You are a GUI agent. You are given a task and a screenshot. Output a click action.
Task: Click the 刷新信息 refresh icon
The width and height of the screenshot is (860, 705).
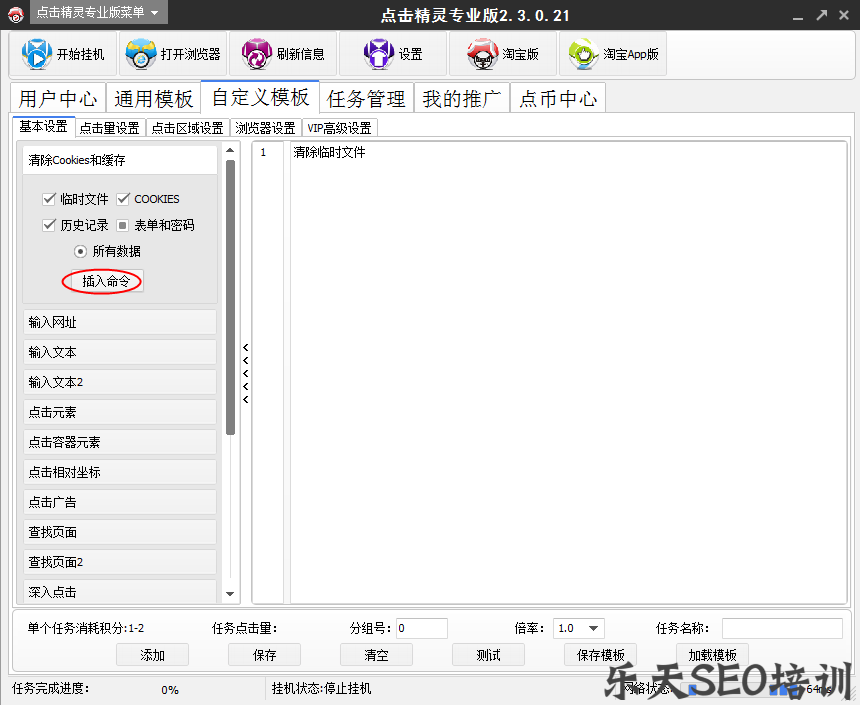tap(256, 54)
